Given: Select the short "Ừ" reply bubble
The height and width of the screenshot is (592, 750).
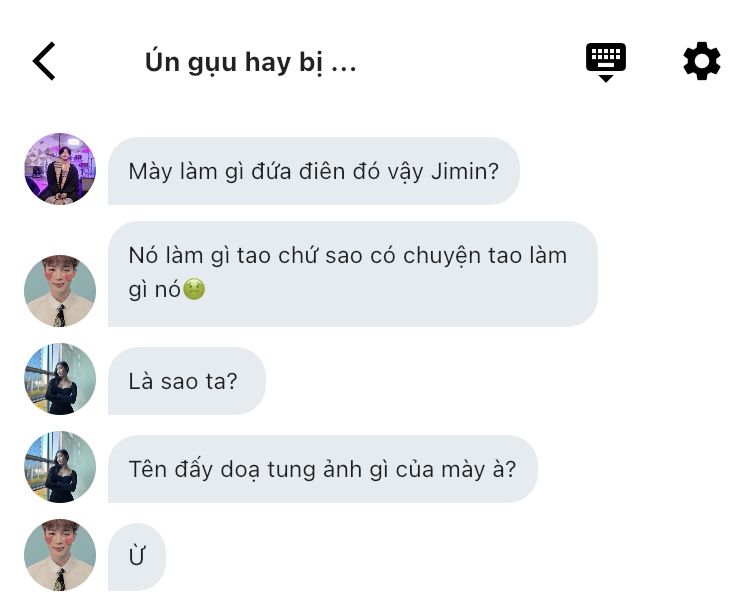Looking at the screenshot, I should click(x=137, y=557).
